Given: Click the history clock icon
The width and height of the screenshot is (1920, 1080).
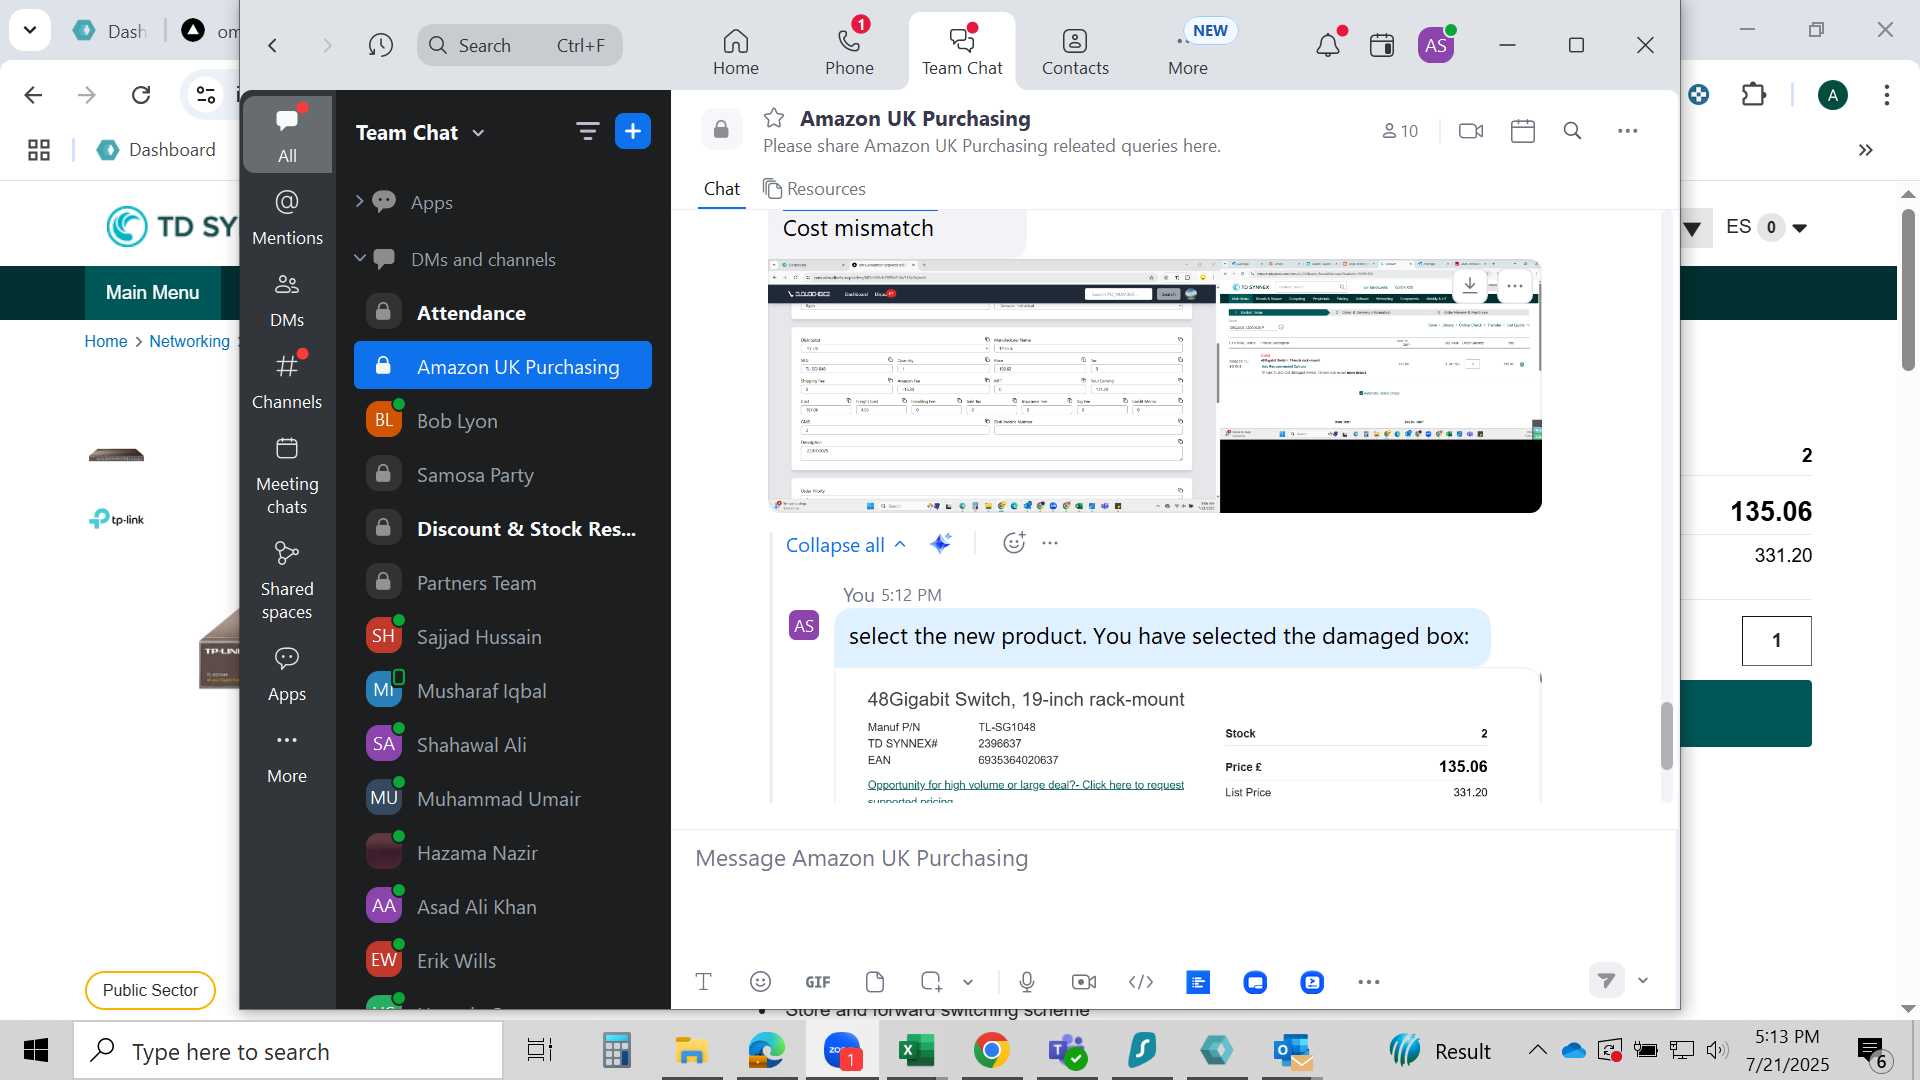Looking at the screenshot, I should tap(380, 45).
